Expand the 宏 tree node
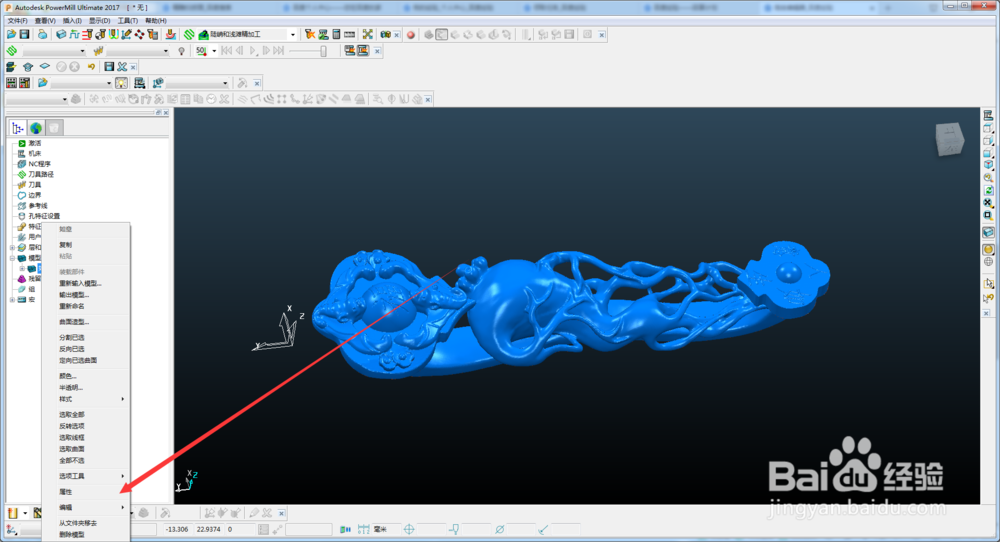This screenshot has width=1000, height=542. [12, 300]
